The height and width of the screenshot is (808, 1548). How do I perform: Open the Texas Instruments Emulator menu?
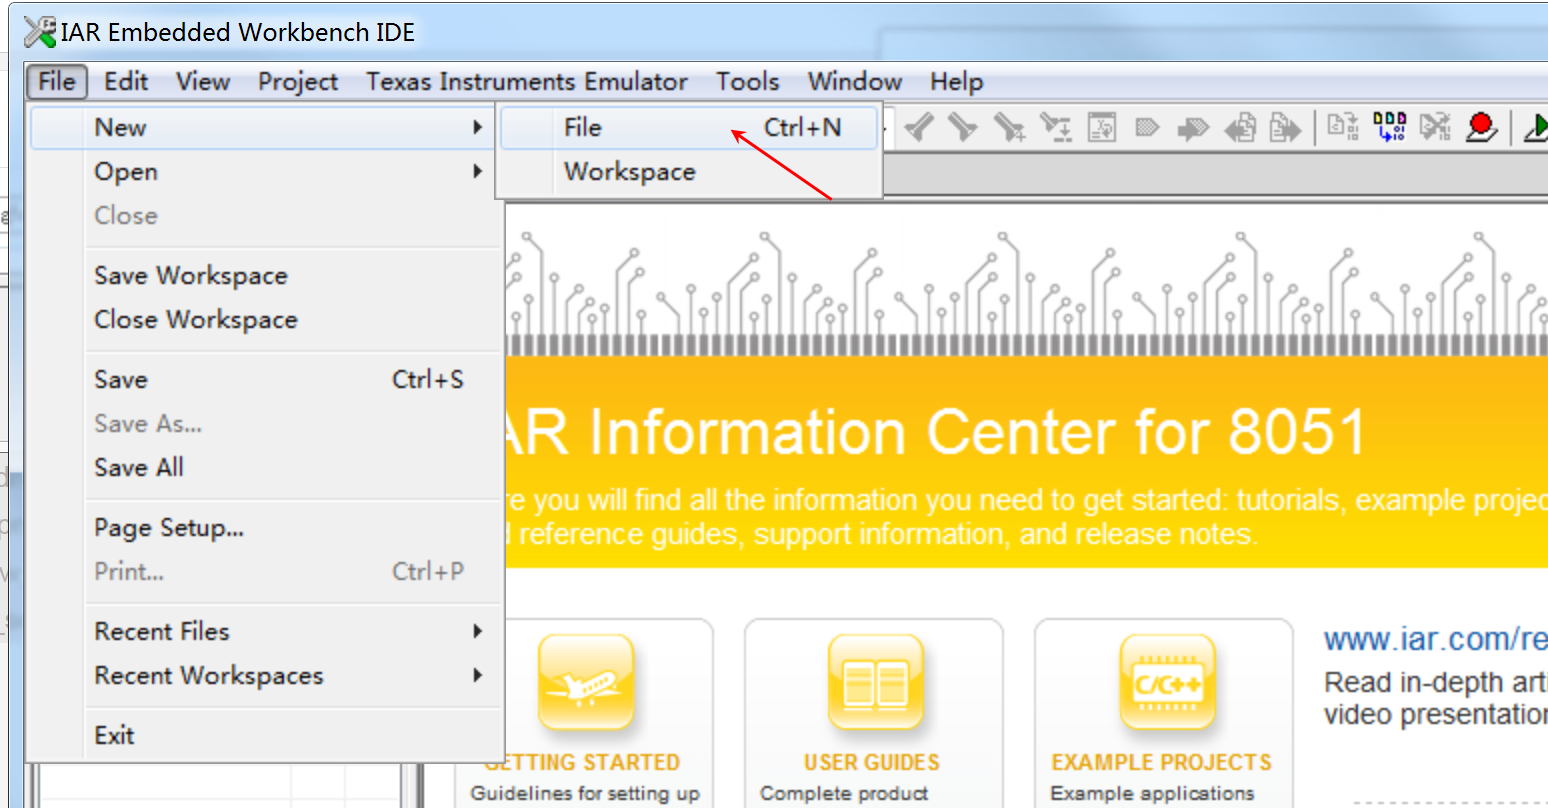527,81
